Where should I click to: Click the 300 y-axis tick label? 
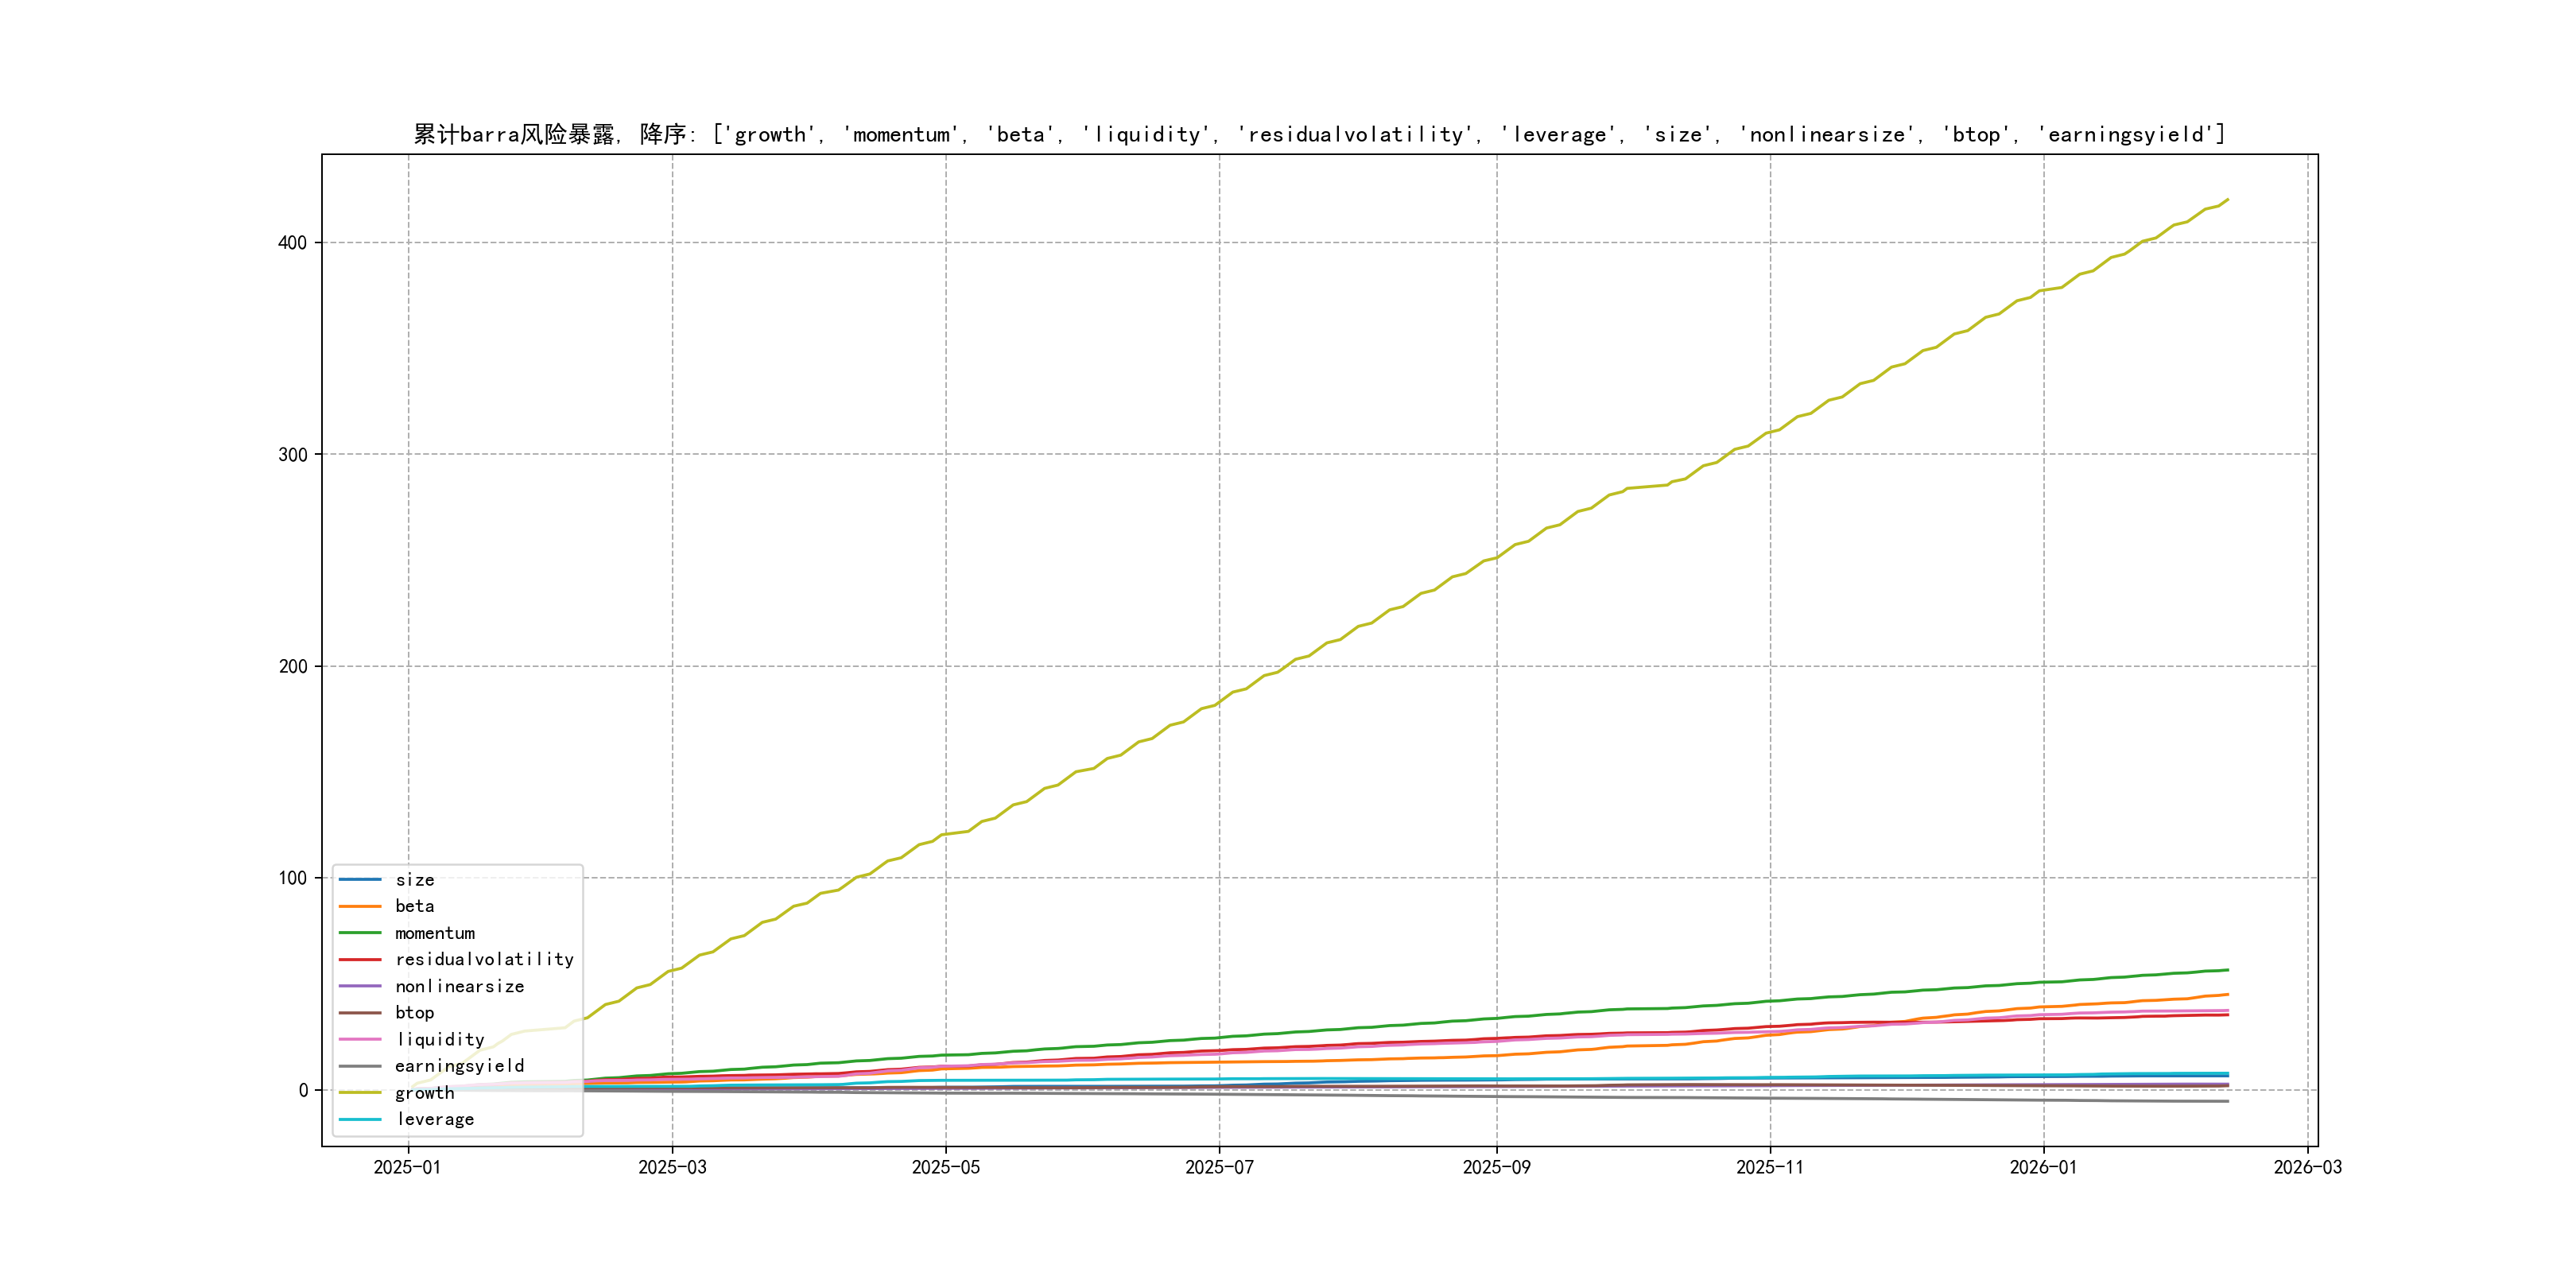[292, 455]
